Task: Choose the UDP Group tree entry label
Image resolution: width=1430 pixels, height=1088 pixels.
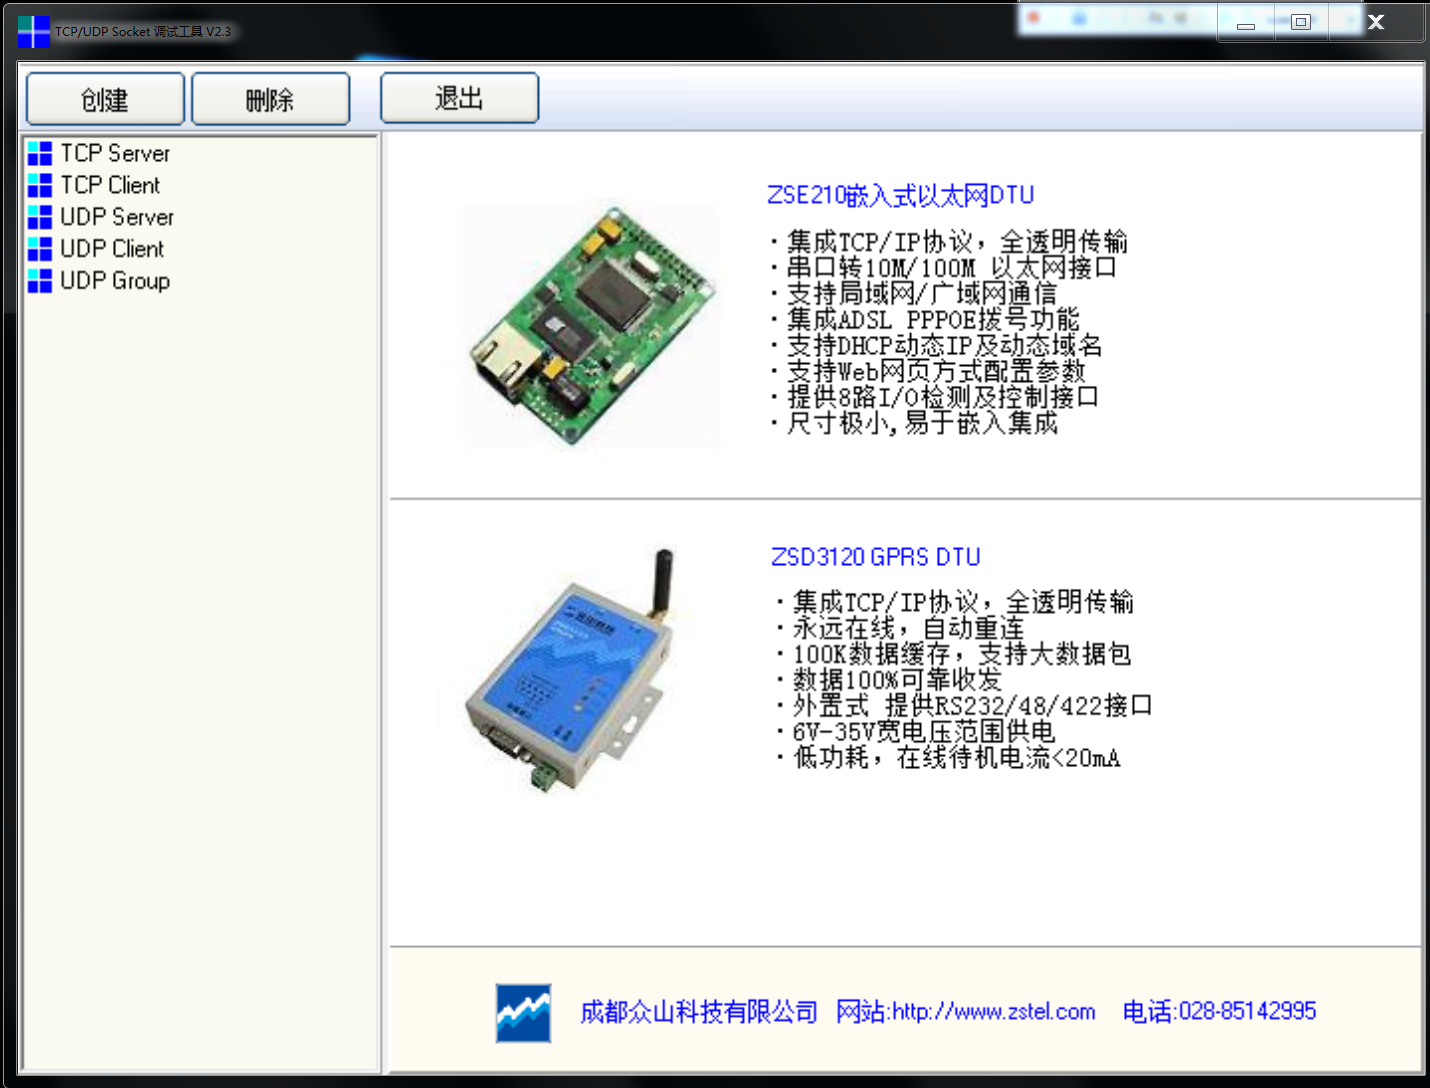Action: pos(115,281)
